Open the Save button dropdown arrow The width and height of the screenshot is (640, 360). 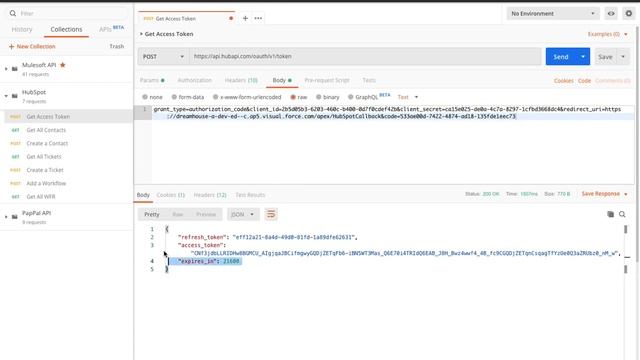(x=623, y=57)
